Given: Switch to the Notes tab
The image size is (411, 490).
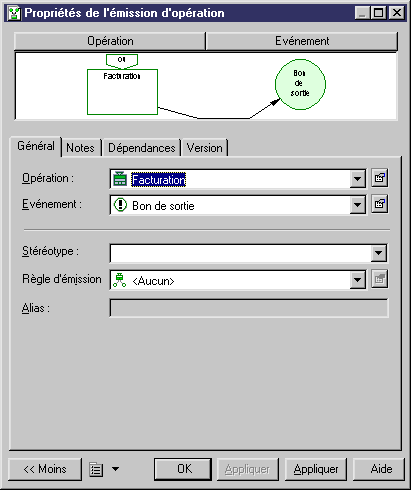Looking at the screenshot, I should [80, 148].
